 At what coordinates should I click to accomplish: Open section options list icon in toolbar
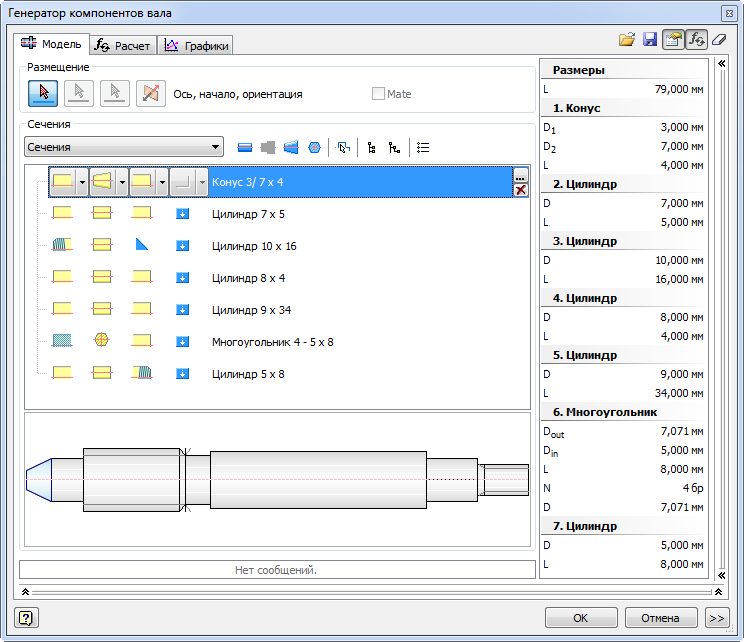pyautogui.click(x=424, y=147)
